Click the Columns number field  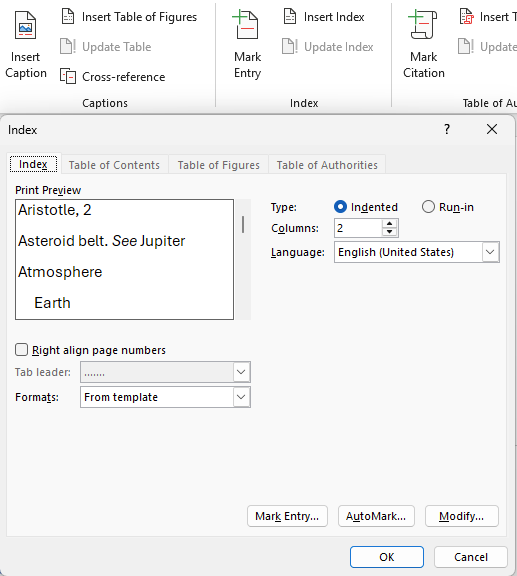pos(358,228)
